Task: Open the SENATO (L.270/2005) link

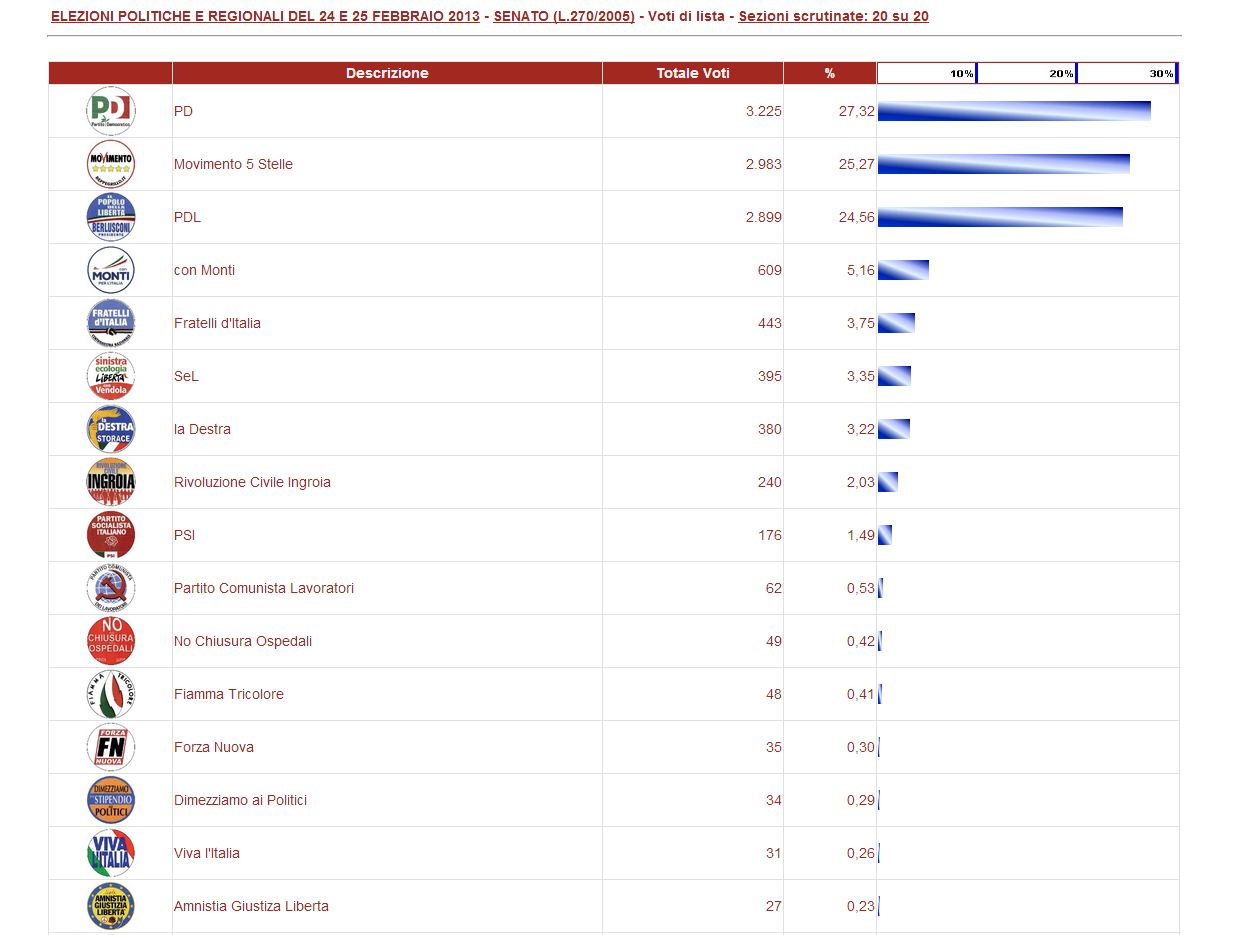Action: point(564,17)
